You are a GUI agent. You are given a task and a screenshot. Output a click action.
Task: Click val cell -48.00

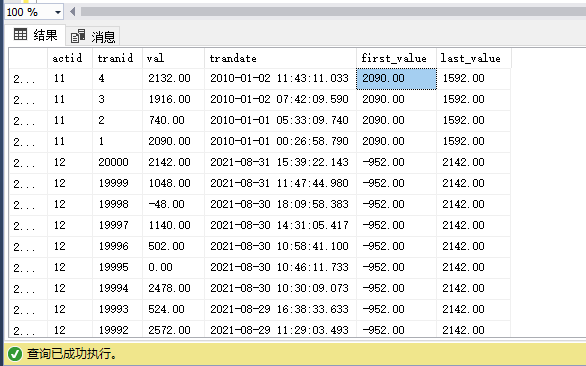(173, 204)
